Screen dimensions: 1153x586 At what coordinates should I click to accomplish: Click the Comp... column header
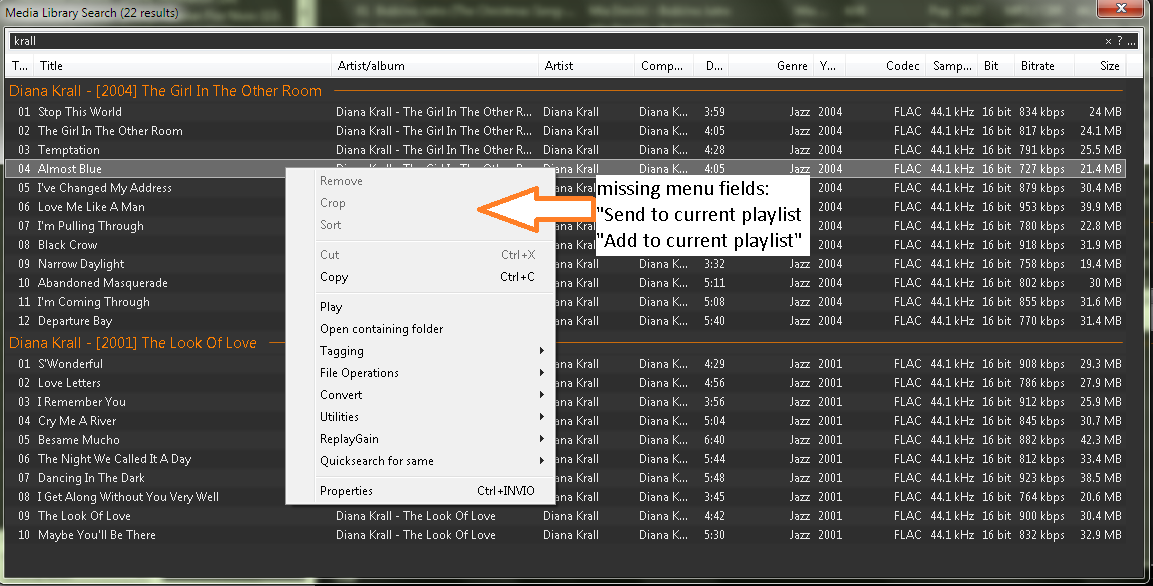665,66
